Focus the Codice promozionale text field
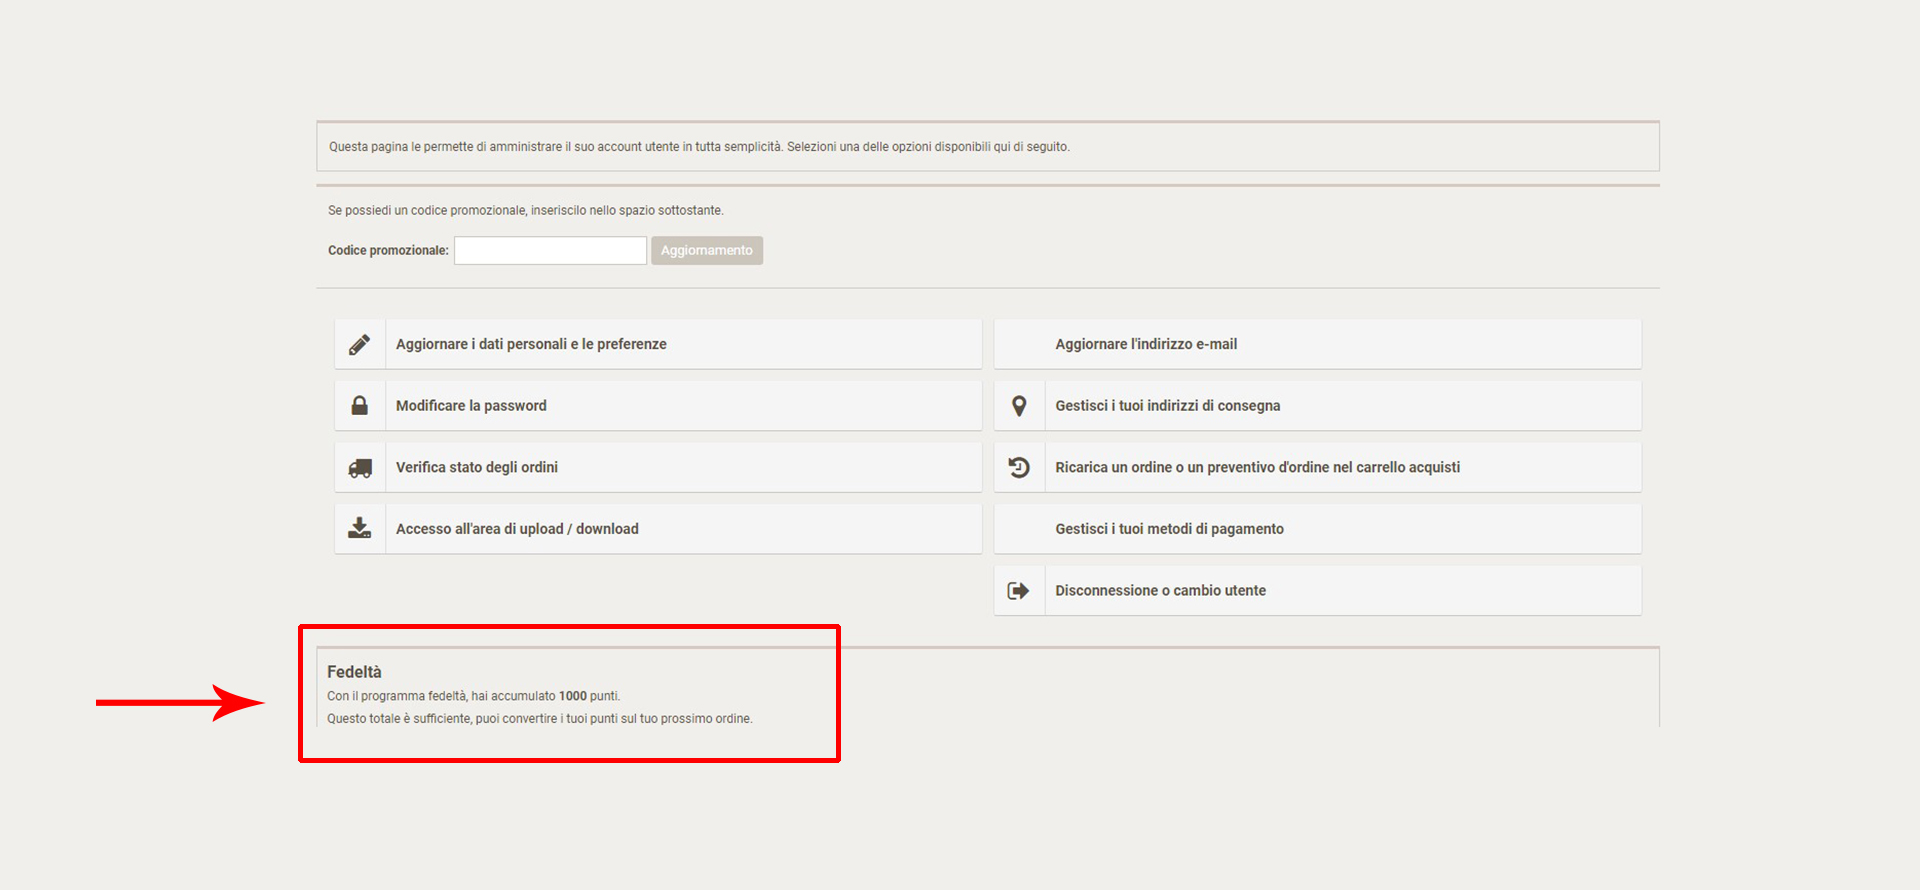This screenshot has height=890, width=1920. tap(550, 251)
